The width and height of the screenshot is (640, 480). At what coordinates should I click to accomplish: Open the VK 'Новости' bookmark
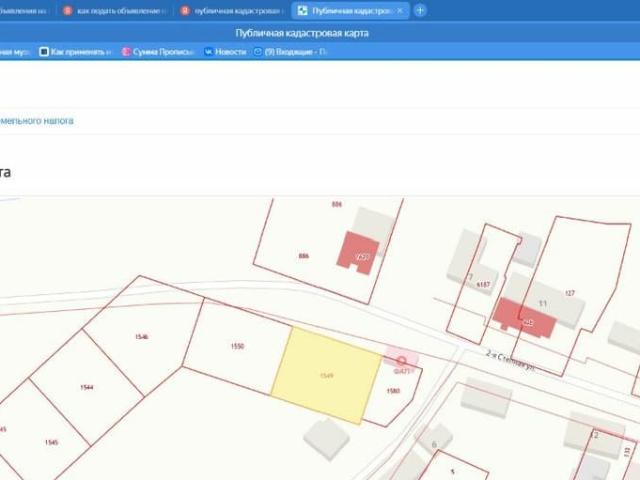pos(225,52)
